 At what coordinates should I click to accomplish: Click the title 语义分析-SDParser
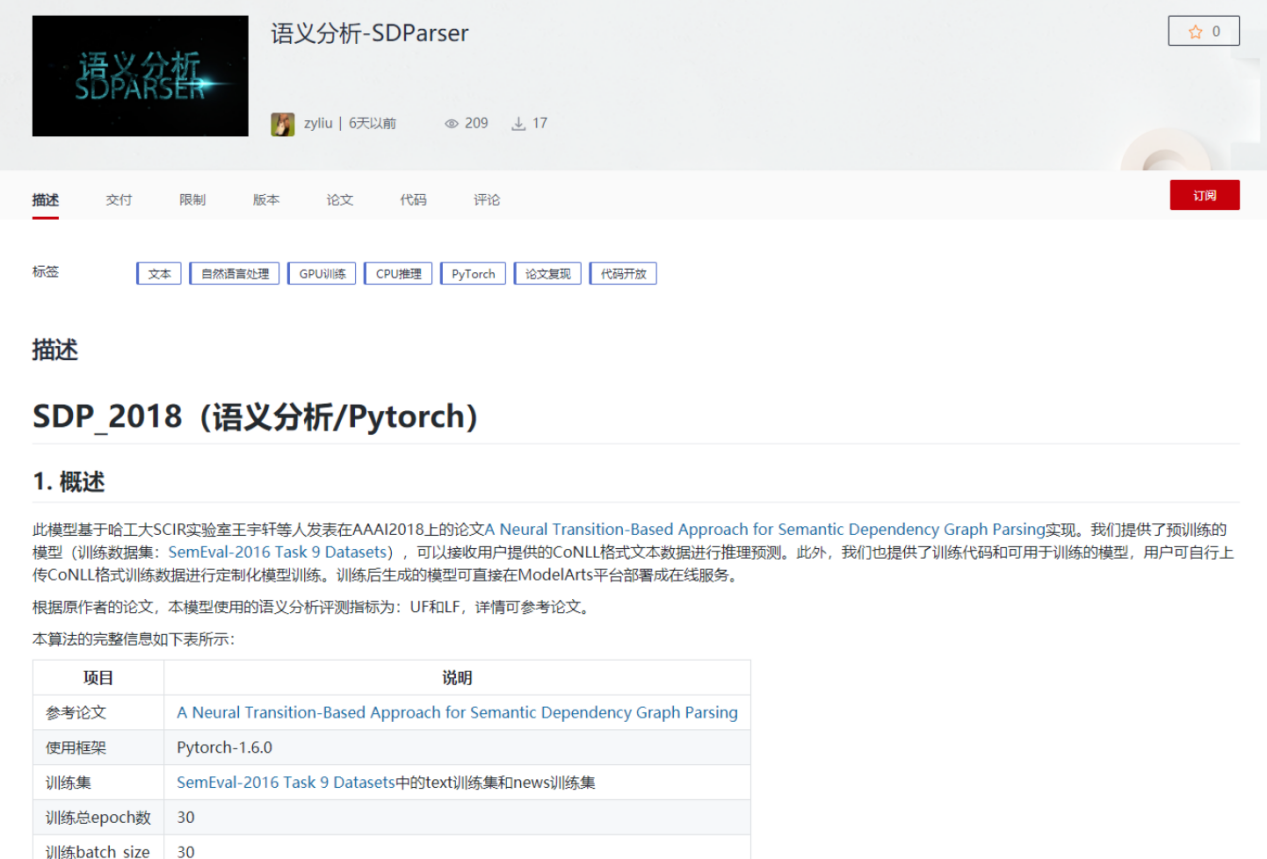370,33
